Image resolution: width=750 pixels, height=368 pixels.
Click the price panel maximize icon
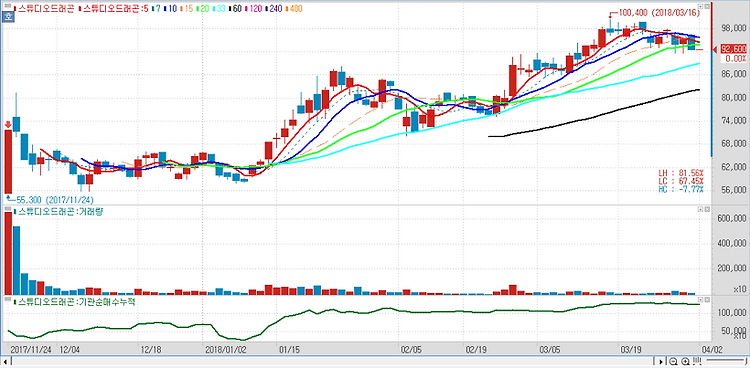coord(706,7)
